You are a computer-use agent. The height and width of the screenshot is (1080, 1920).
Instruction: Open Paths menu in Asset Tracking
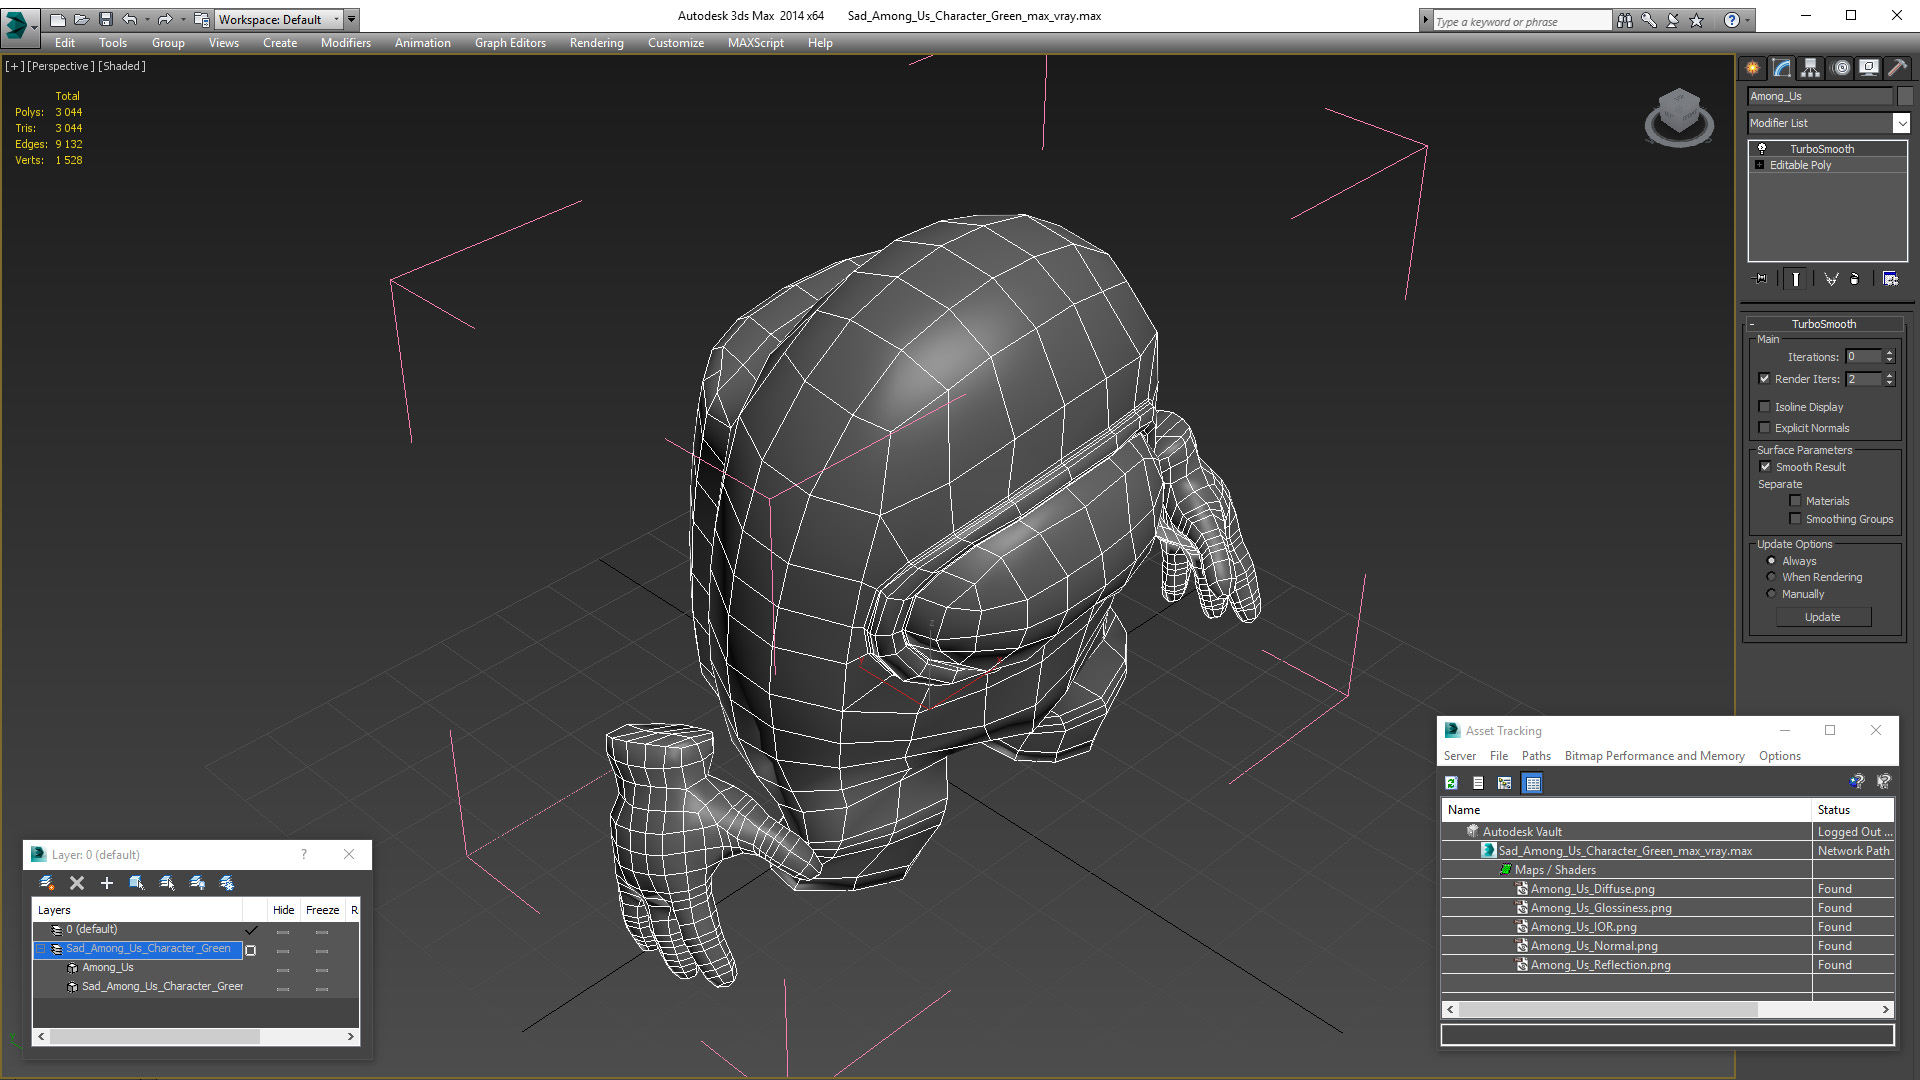1536,756
